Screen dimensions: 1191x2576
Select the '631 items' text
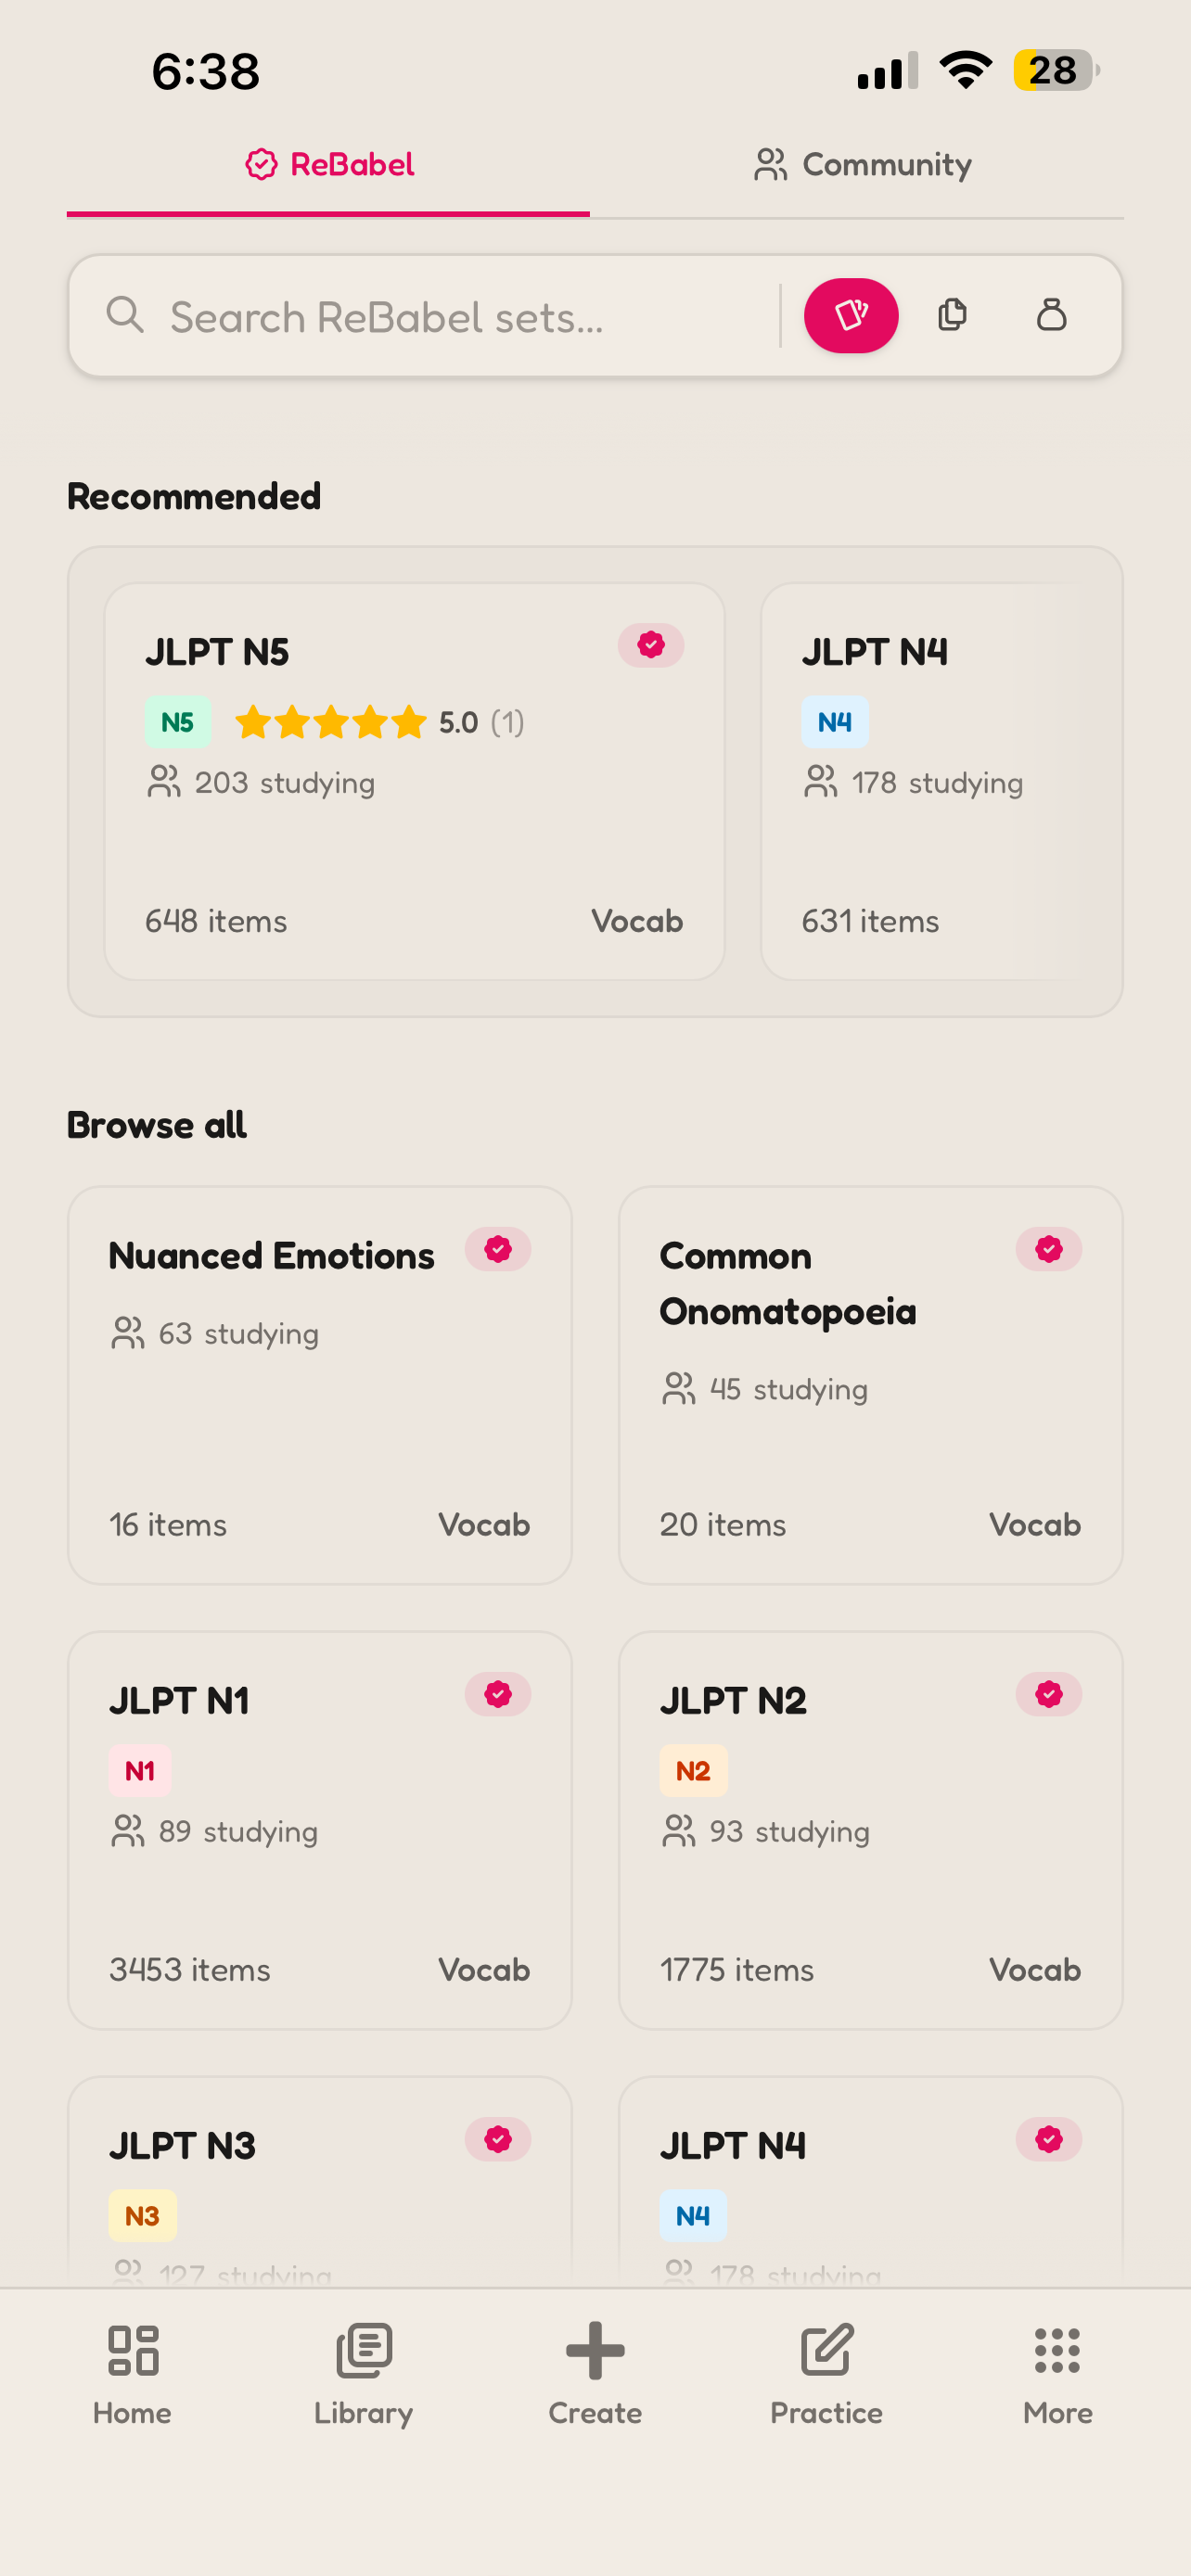click(x=870, y=921)
